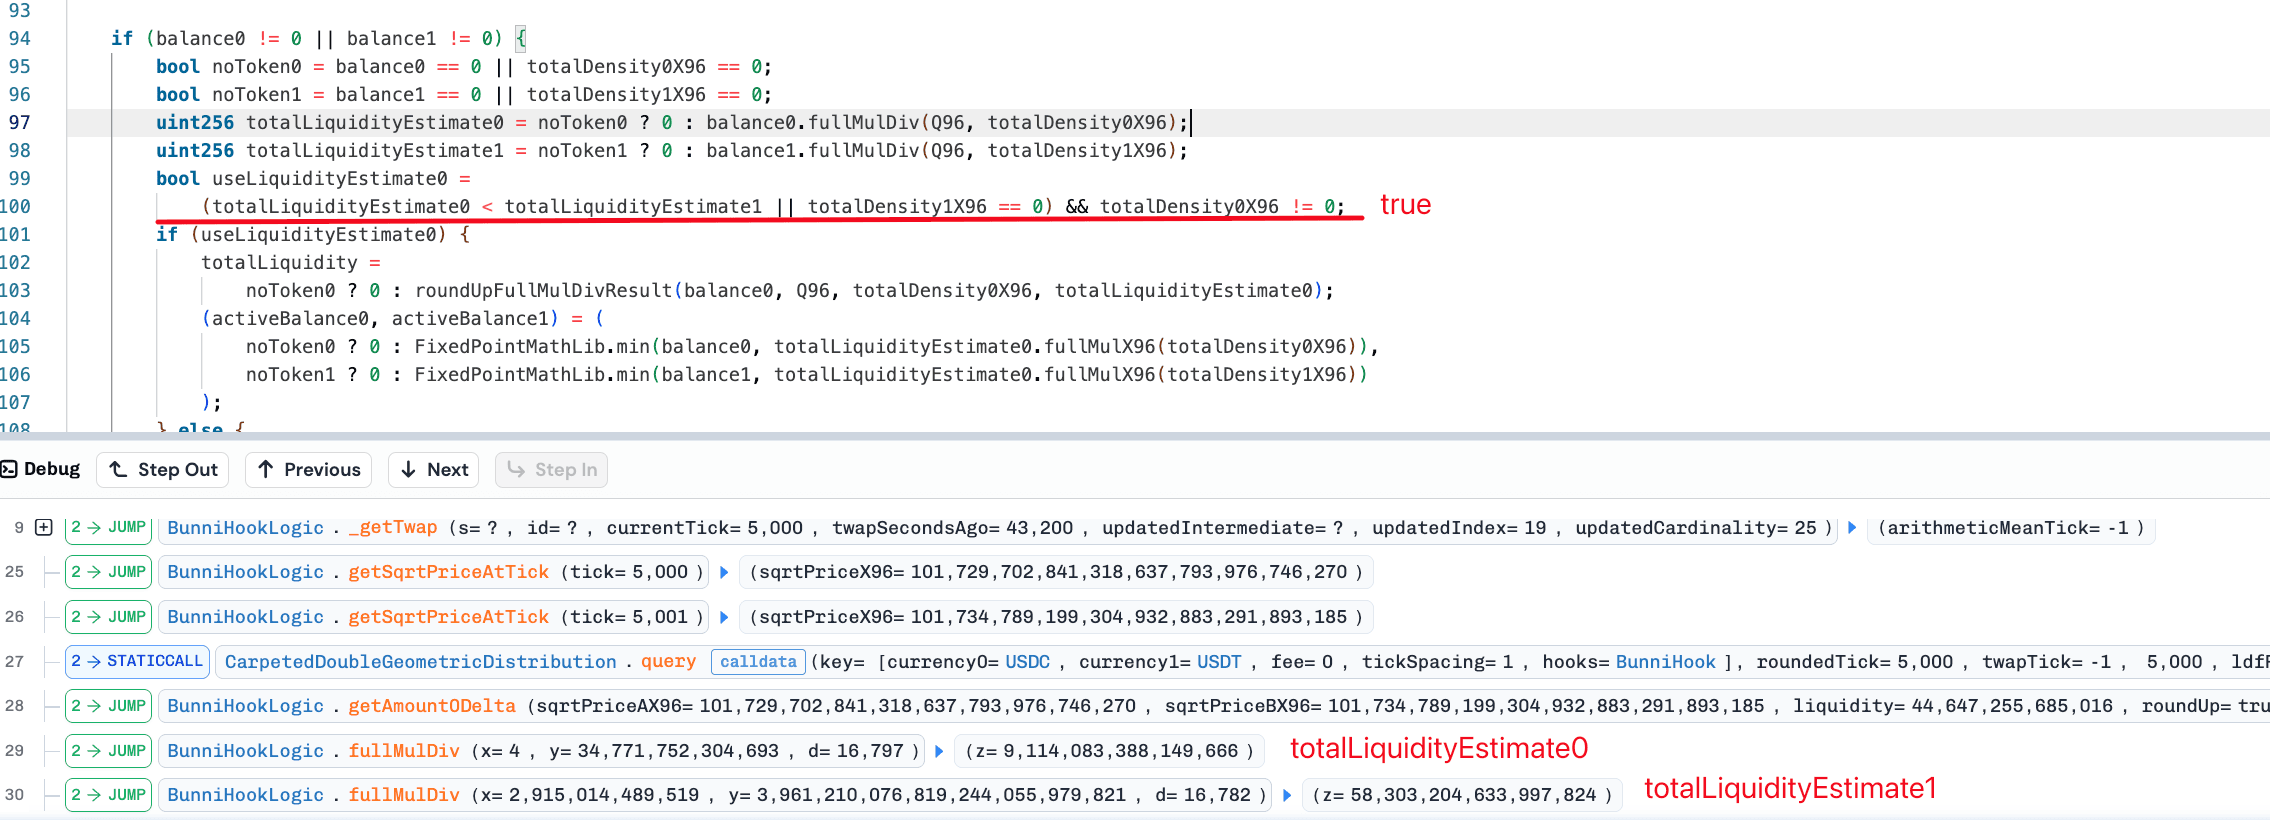The image size is (2270, 820).
Task: Click the return arrow after fullMulDiv d=16,782
Action: [x=1287, y=795]
